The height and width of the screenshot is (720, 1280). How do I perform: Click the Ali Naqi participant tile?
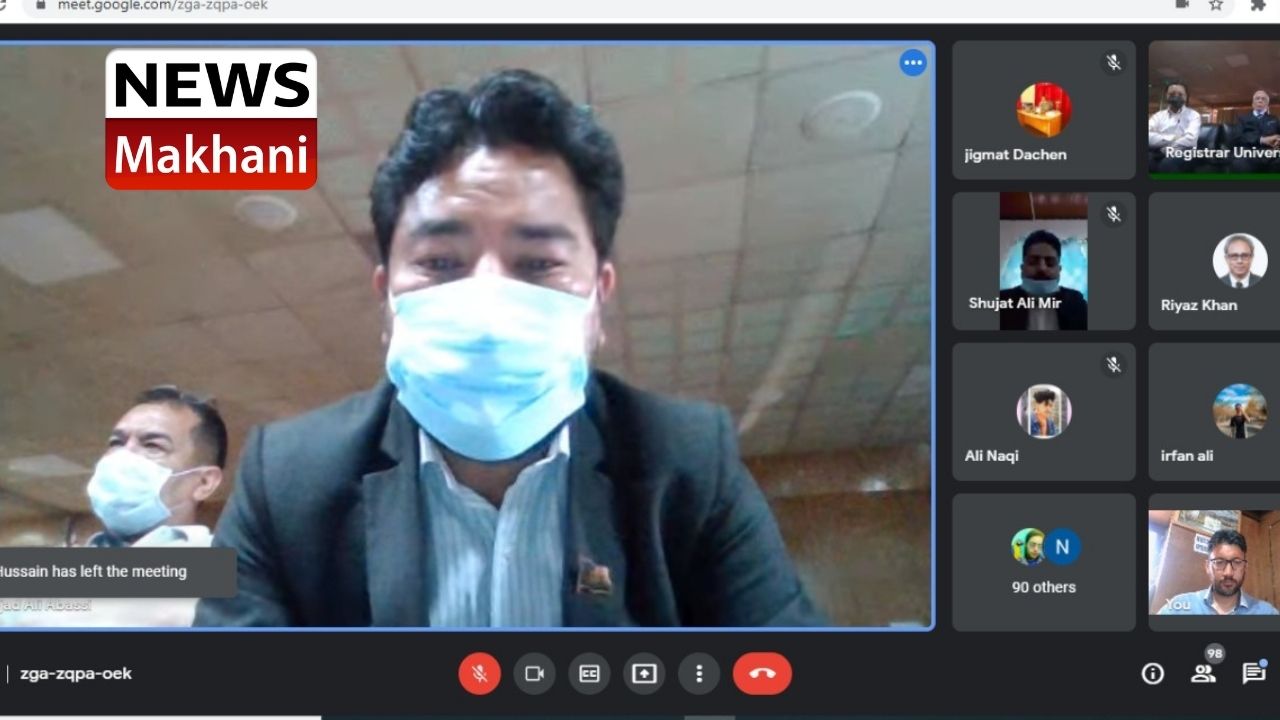(x=1043, y=412)
